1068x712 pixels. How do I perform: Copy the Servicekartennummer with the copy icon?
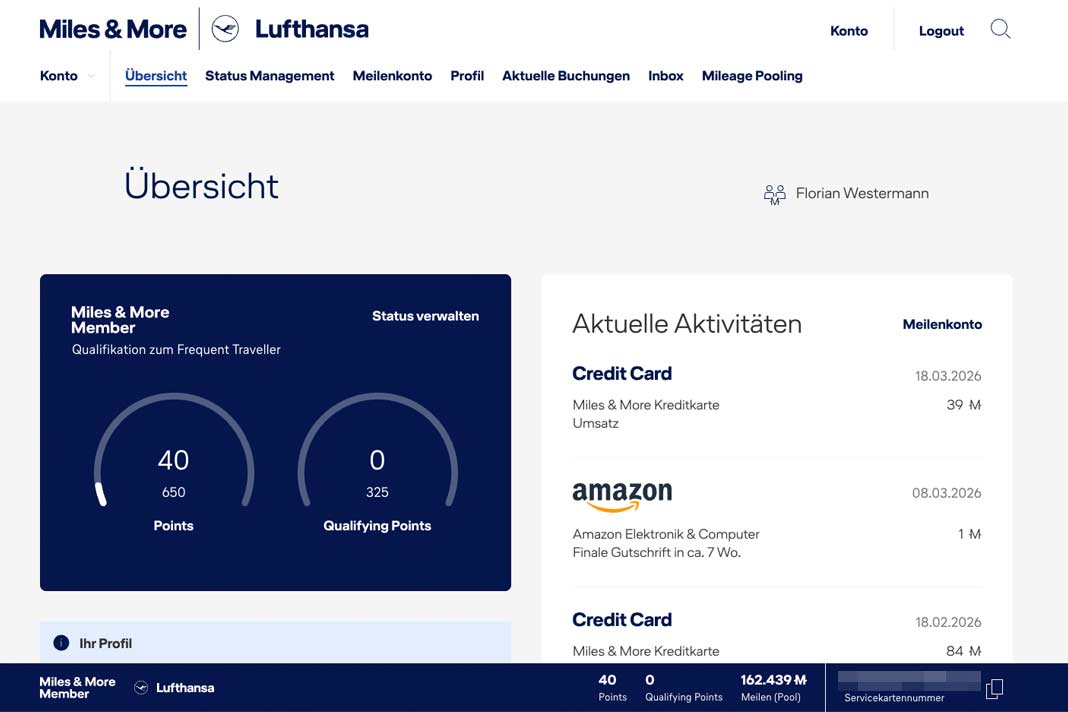click(x=994, y=688)
